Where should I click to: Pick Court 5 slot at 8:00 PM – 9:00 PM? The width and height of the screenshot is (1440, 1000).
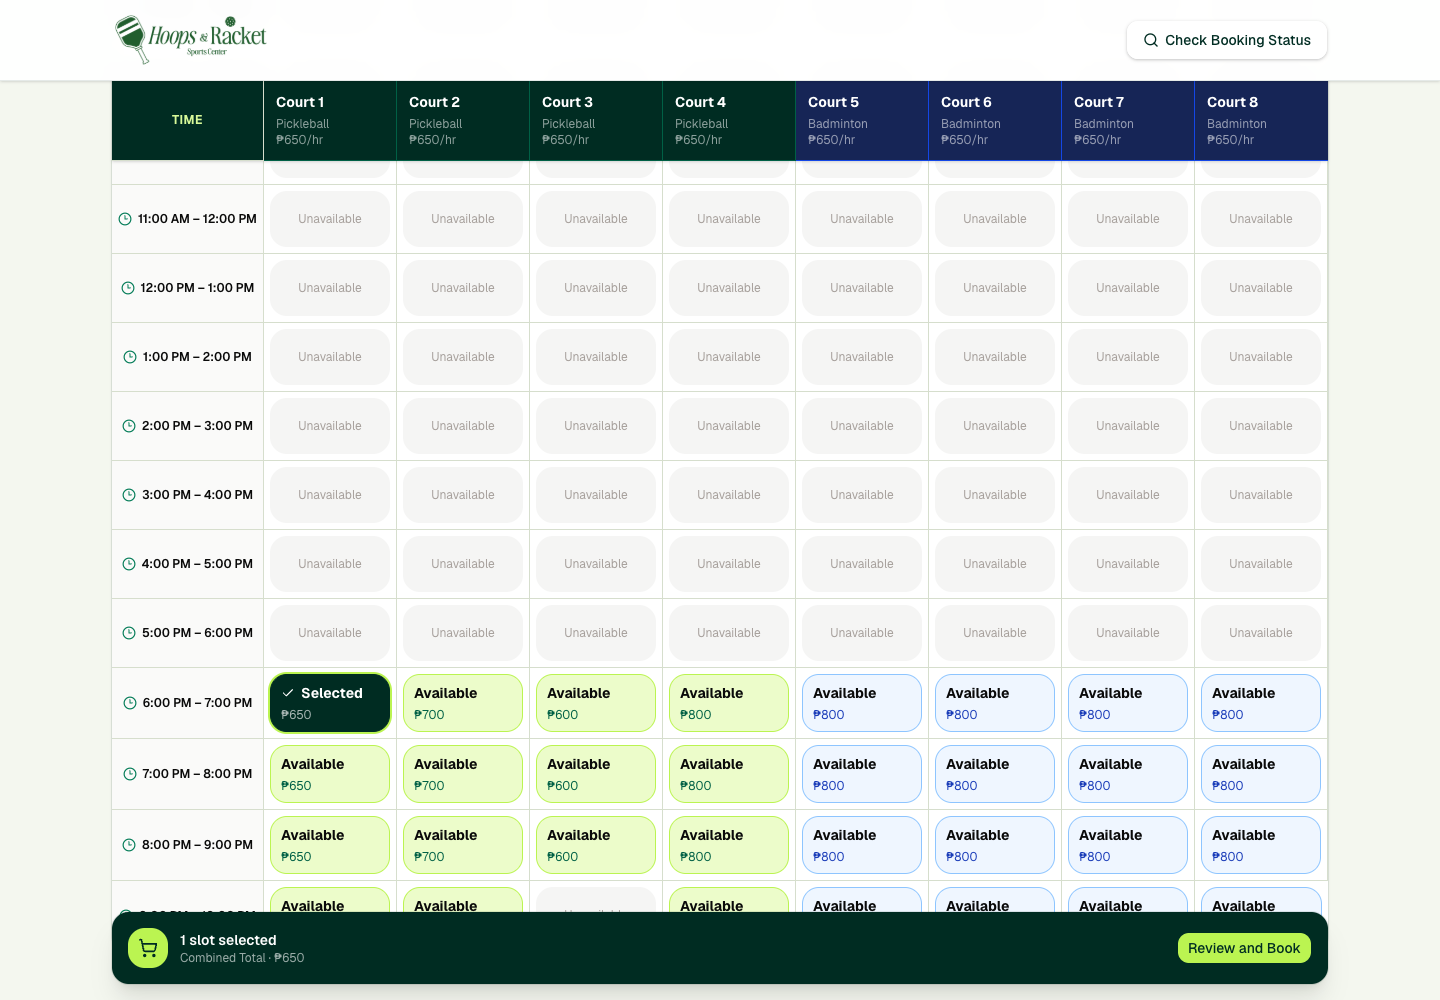tap(862, 845)
